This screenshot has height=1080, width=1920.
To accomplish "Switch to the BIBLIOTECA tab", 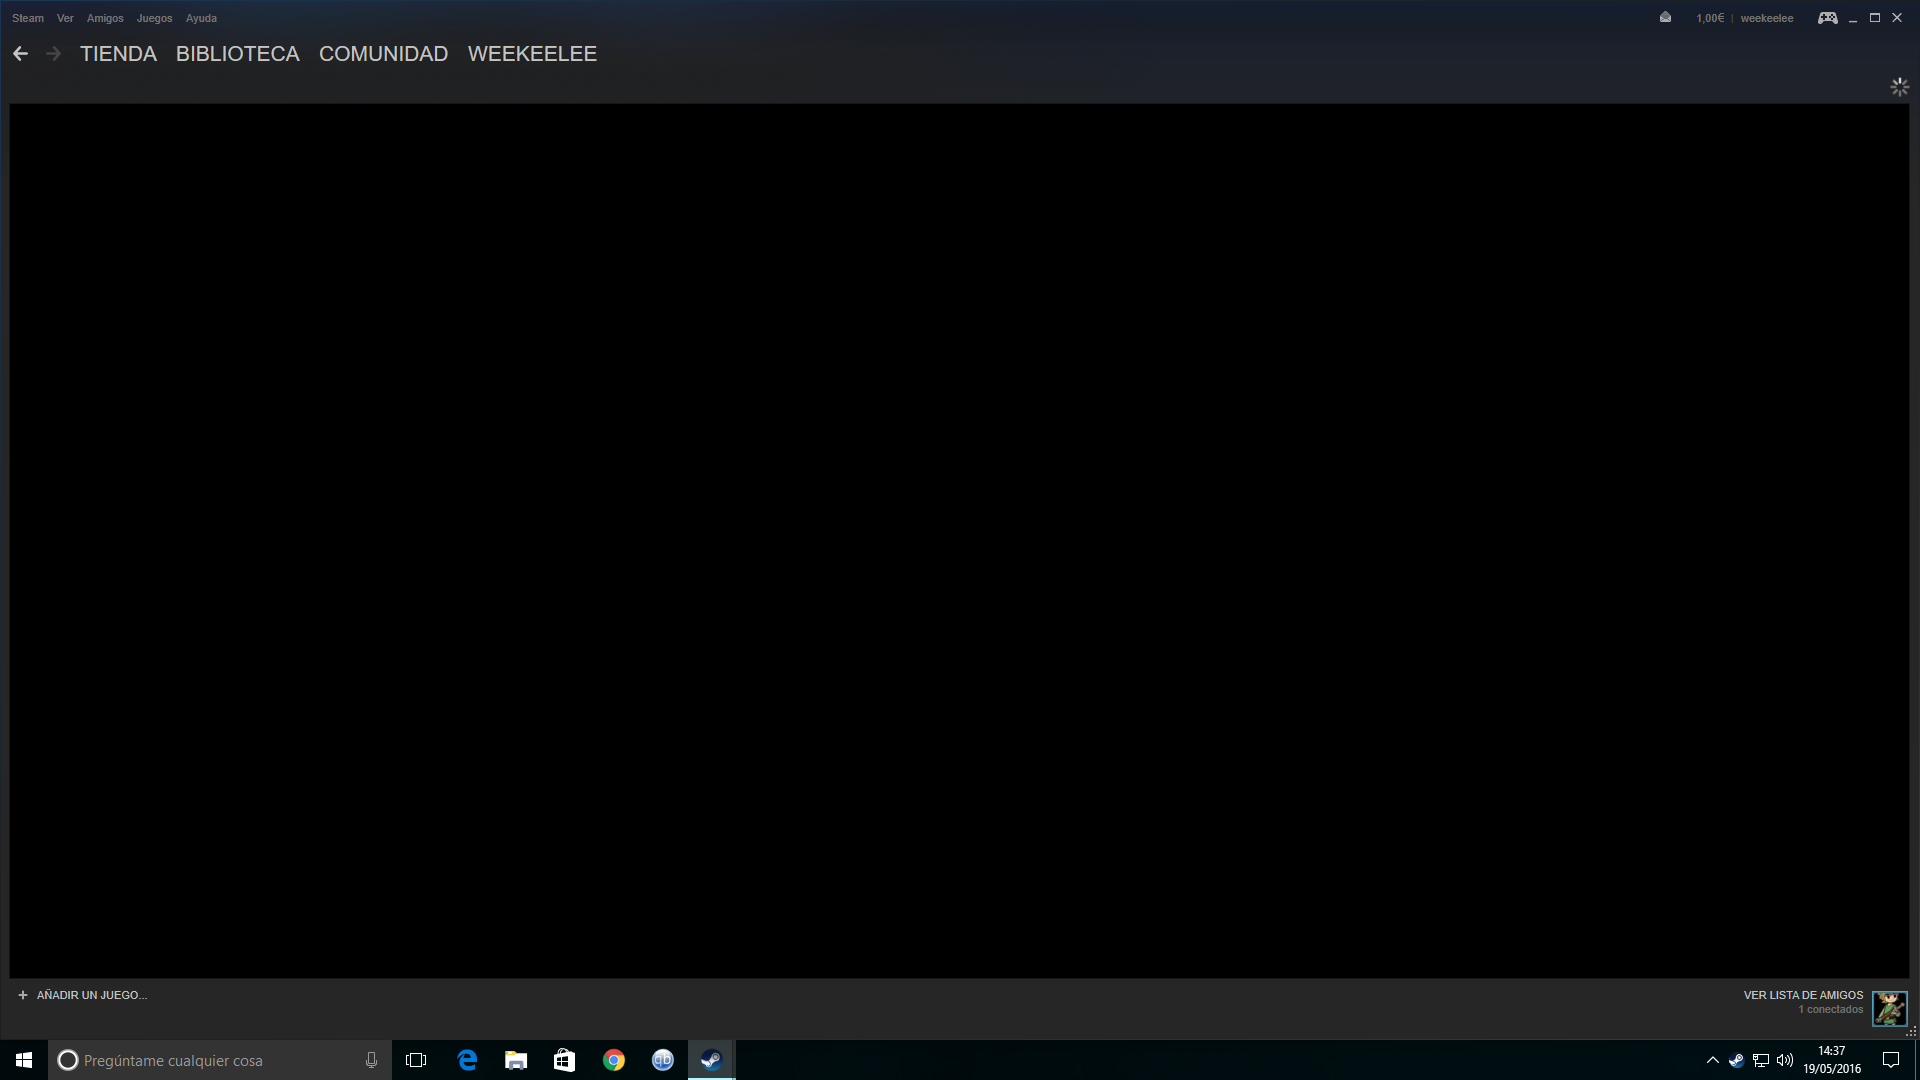I will (x=237, y=54).
